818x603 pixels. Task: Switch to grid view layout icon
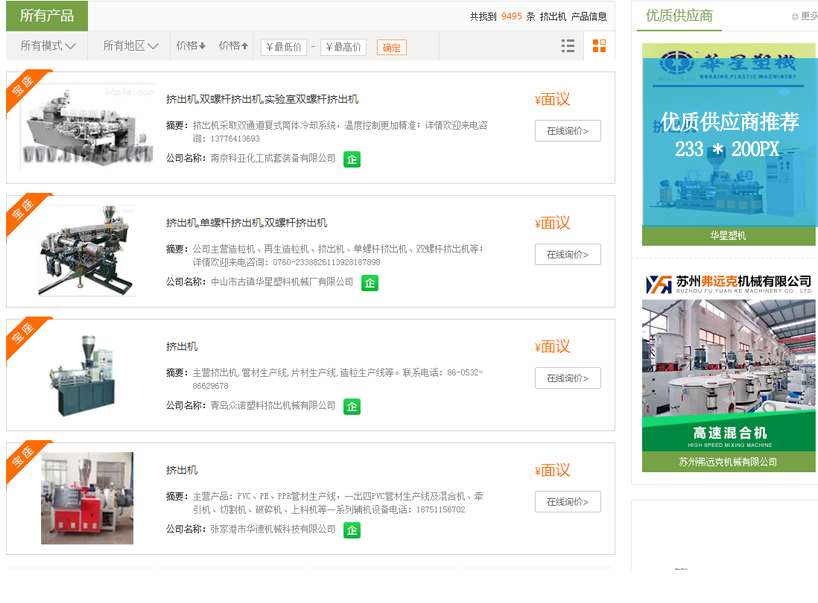tap(599, 46)
